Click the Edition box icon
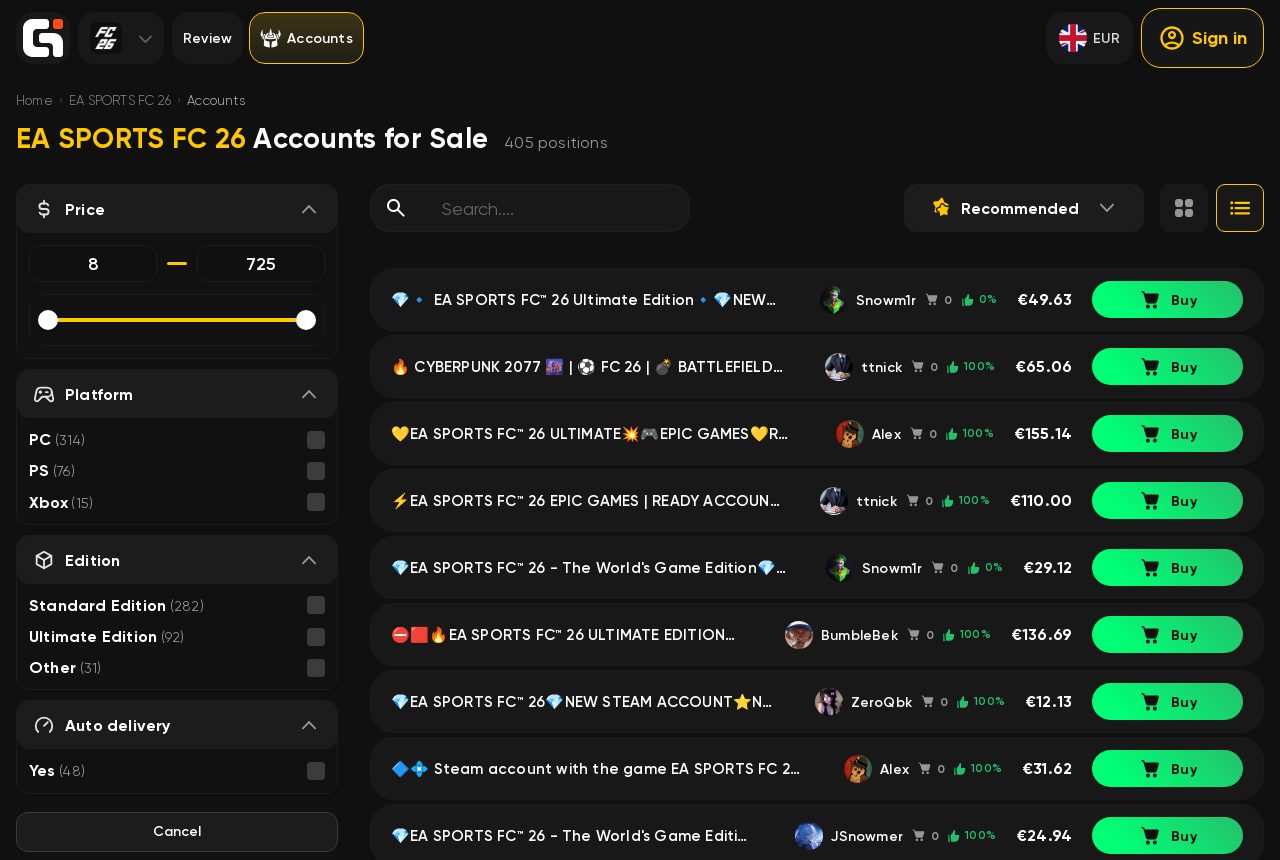 (44, 560)
